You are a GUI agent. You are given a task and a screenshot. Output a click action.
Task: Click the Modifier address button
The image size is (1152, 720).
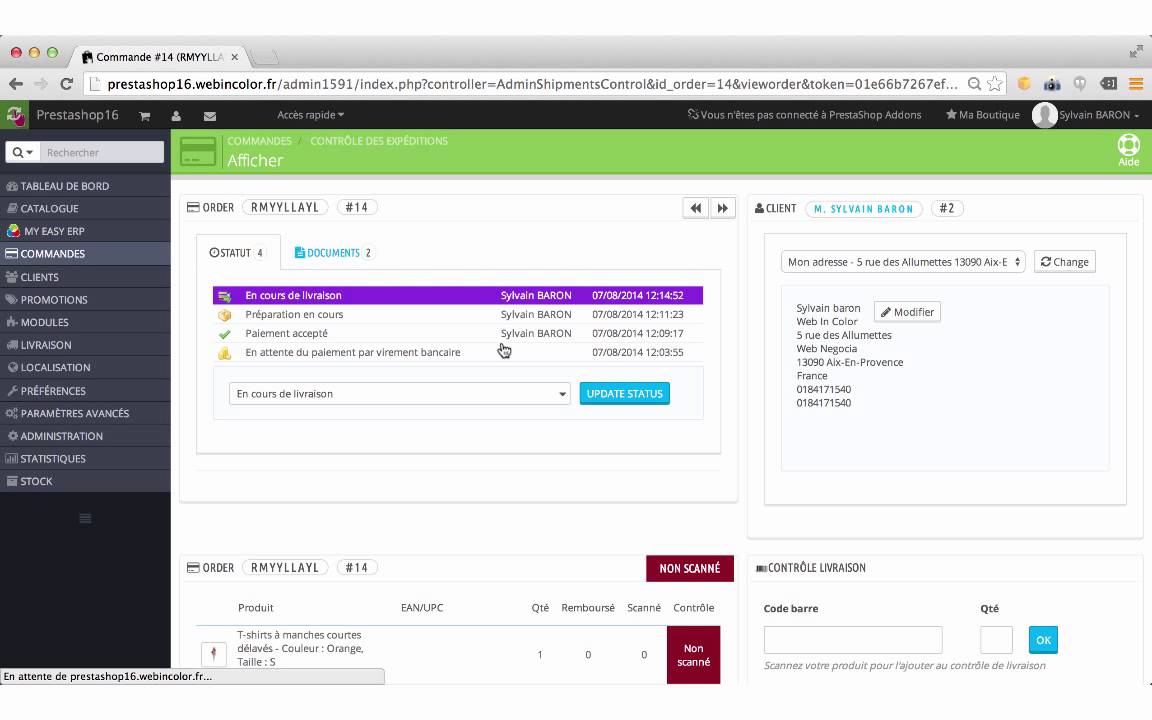(x=907, y=312)
